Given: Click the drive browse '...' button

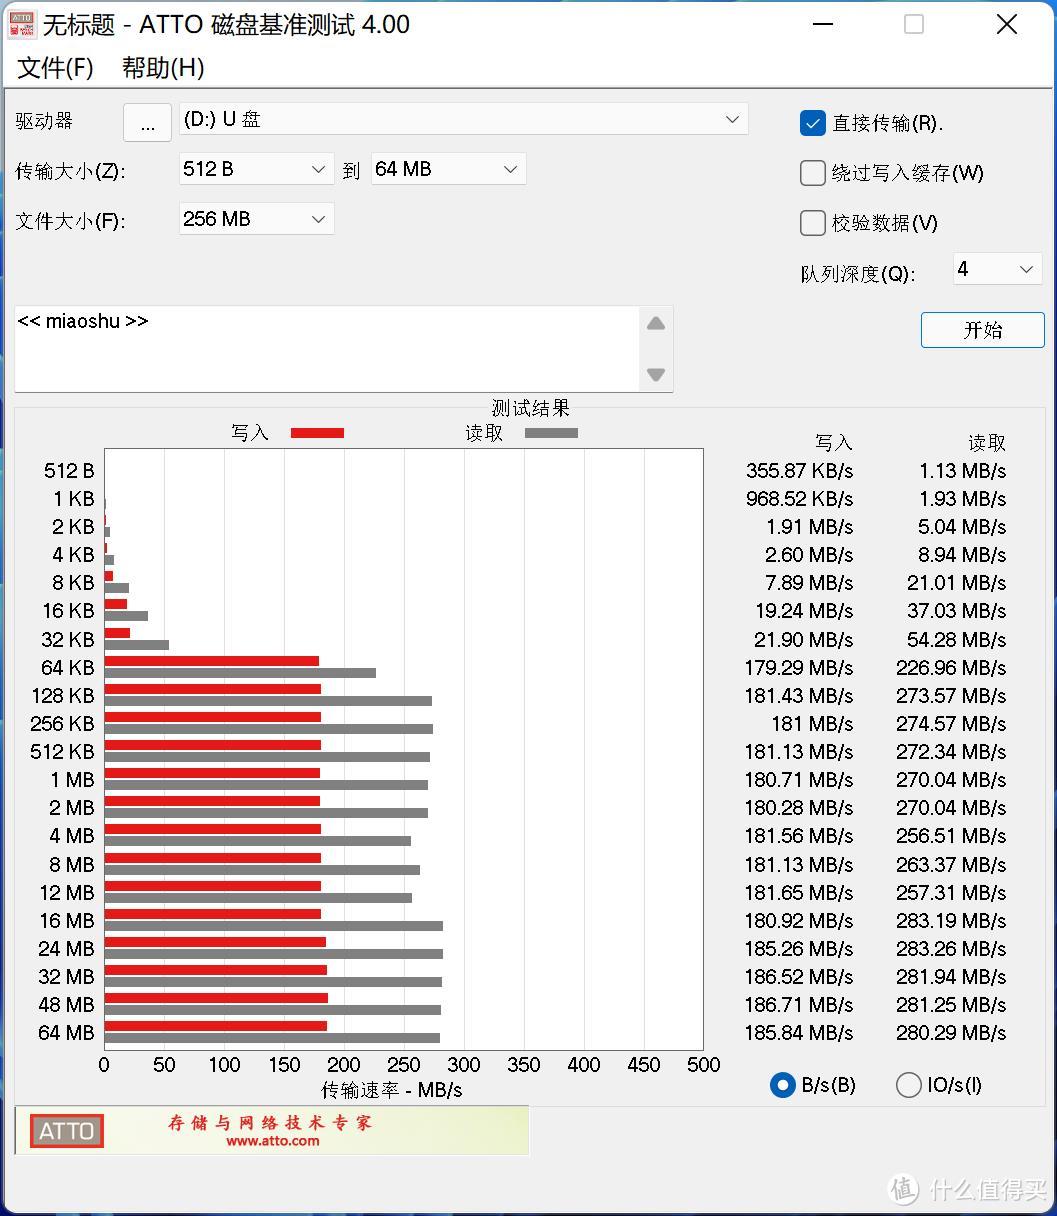Looking at the screenshot, I should (148, 122).
